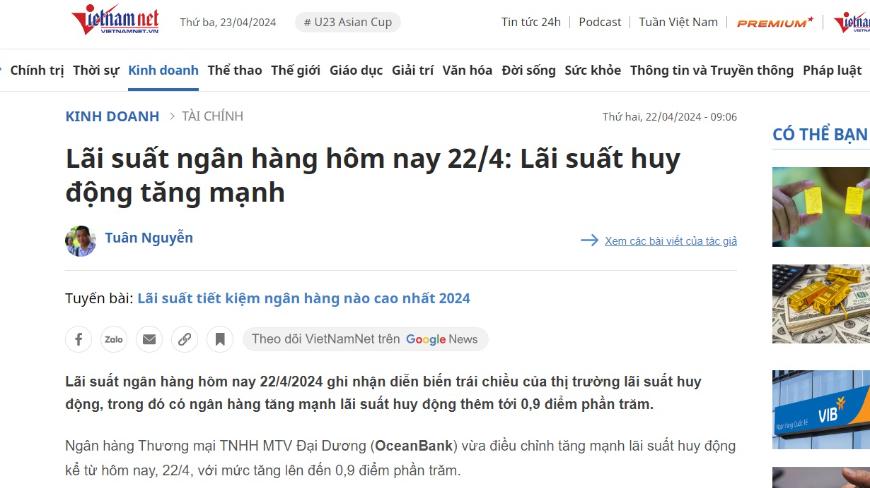View all articles by the author
Screen dimensions: 870x488
coord(670,241)
